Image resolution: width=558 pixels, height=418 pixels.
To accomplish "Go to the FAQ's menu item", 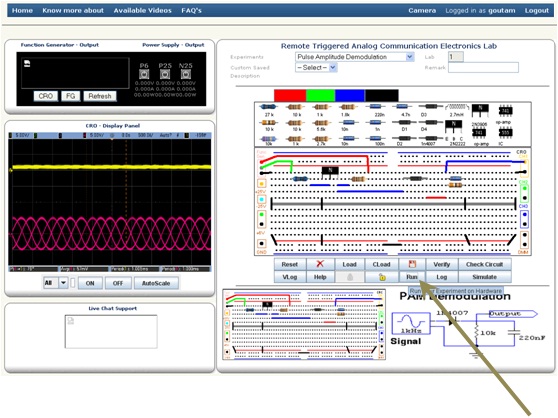I will point(191,10).
